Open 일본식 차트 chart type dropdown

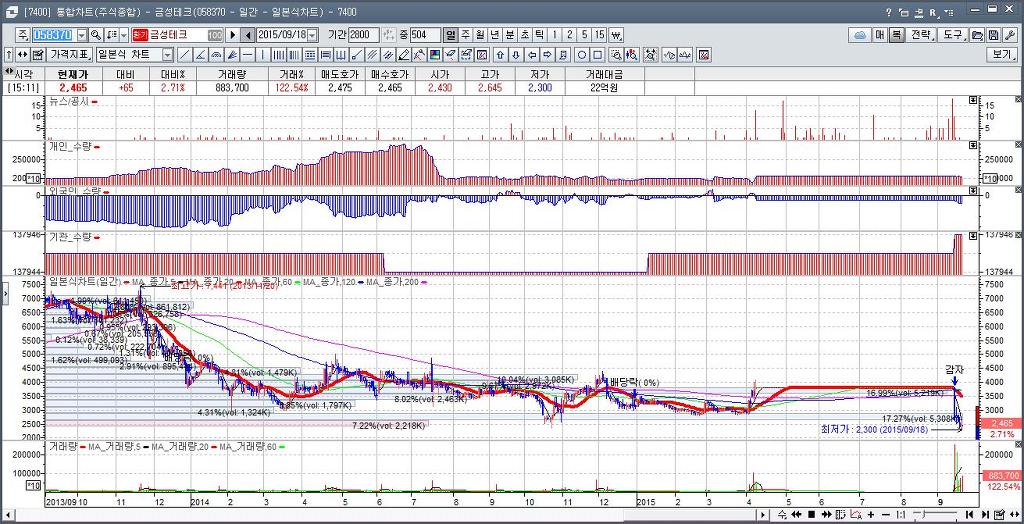coord(168,56)
